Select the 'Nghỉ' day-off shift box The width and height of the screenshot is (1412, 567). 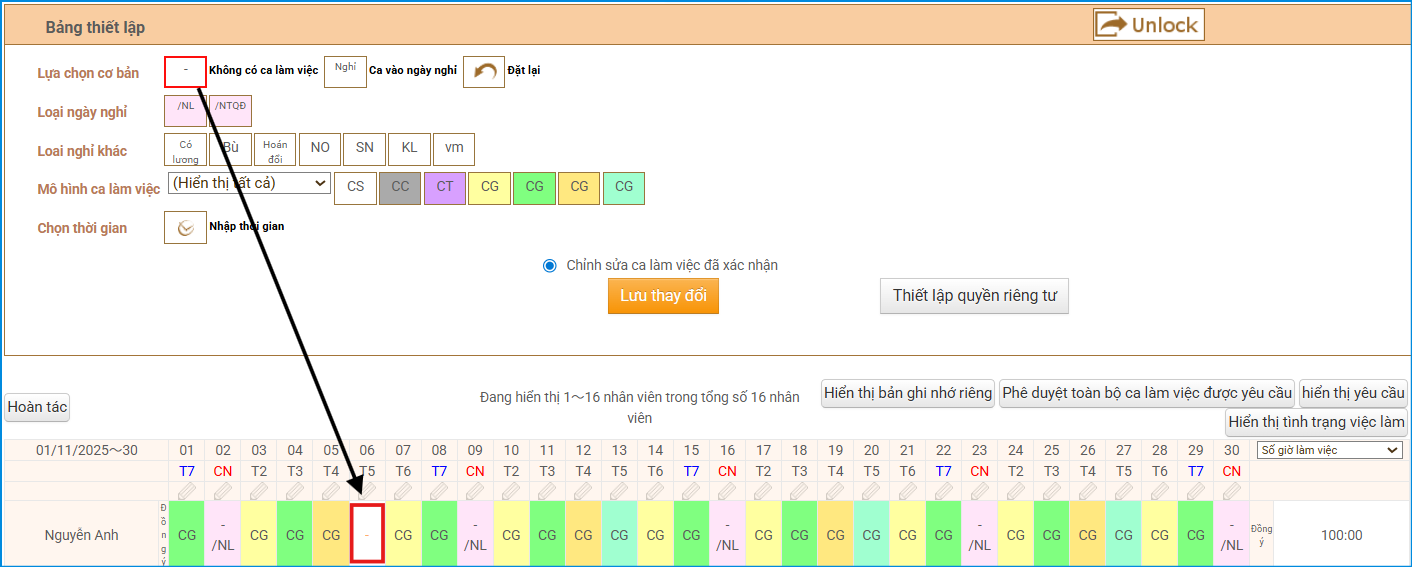(x=345, y=72)
